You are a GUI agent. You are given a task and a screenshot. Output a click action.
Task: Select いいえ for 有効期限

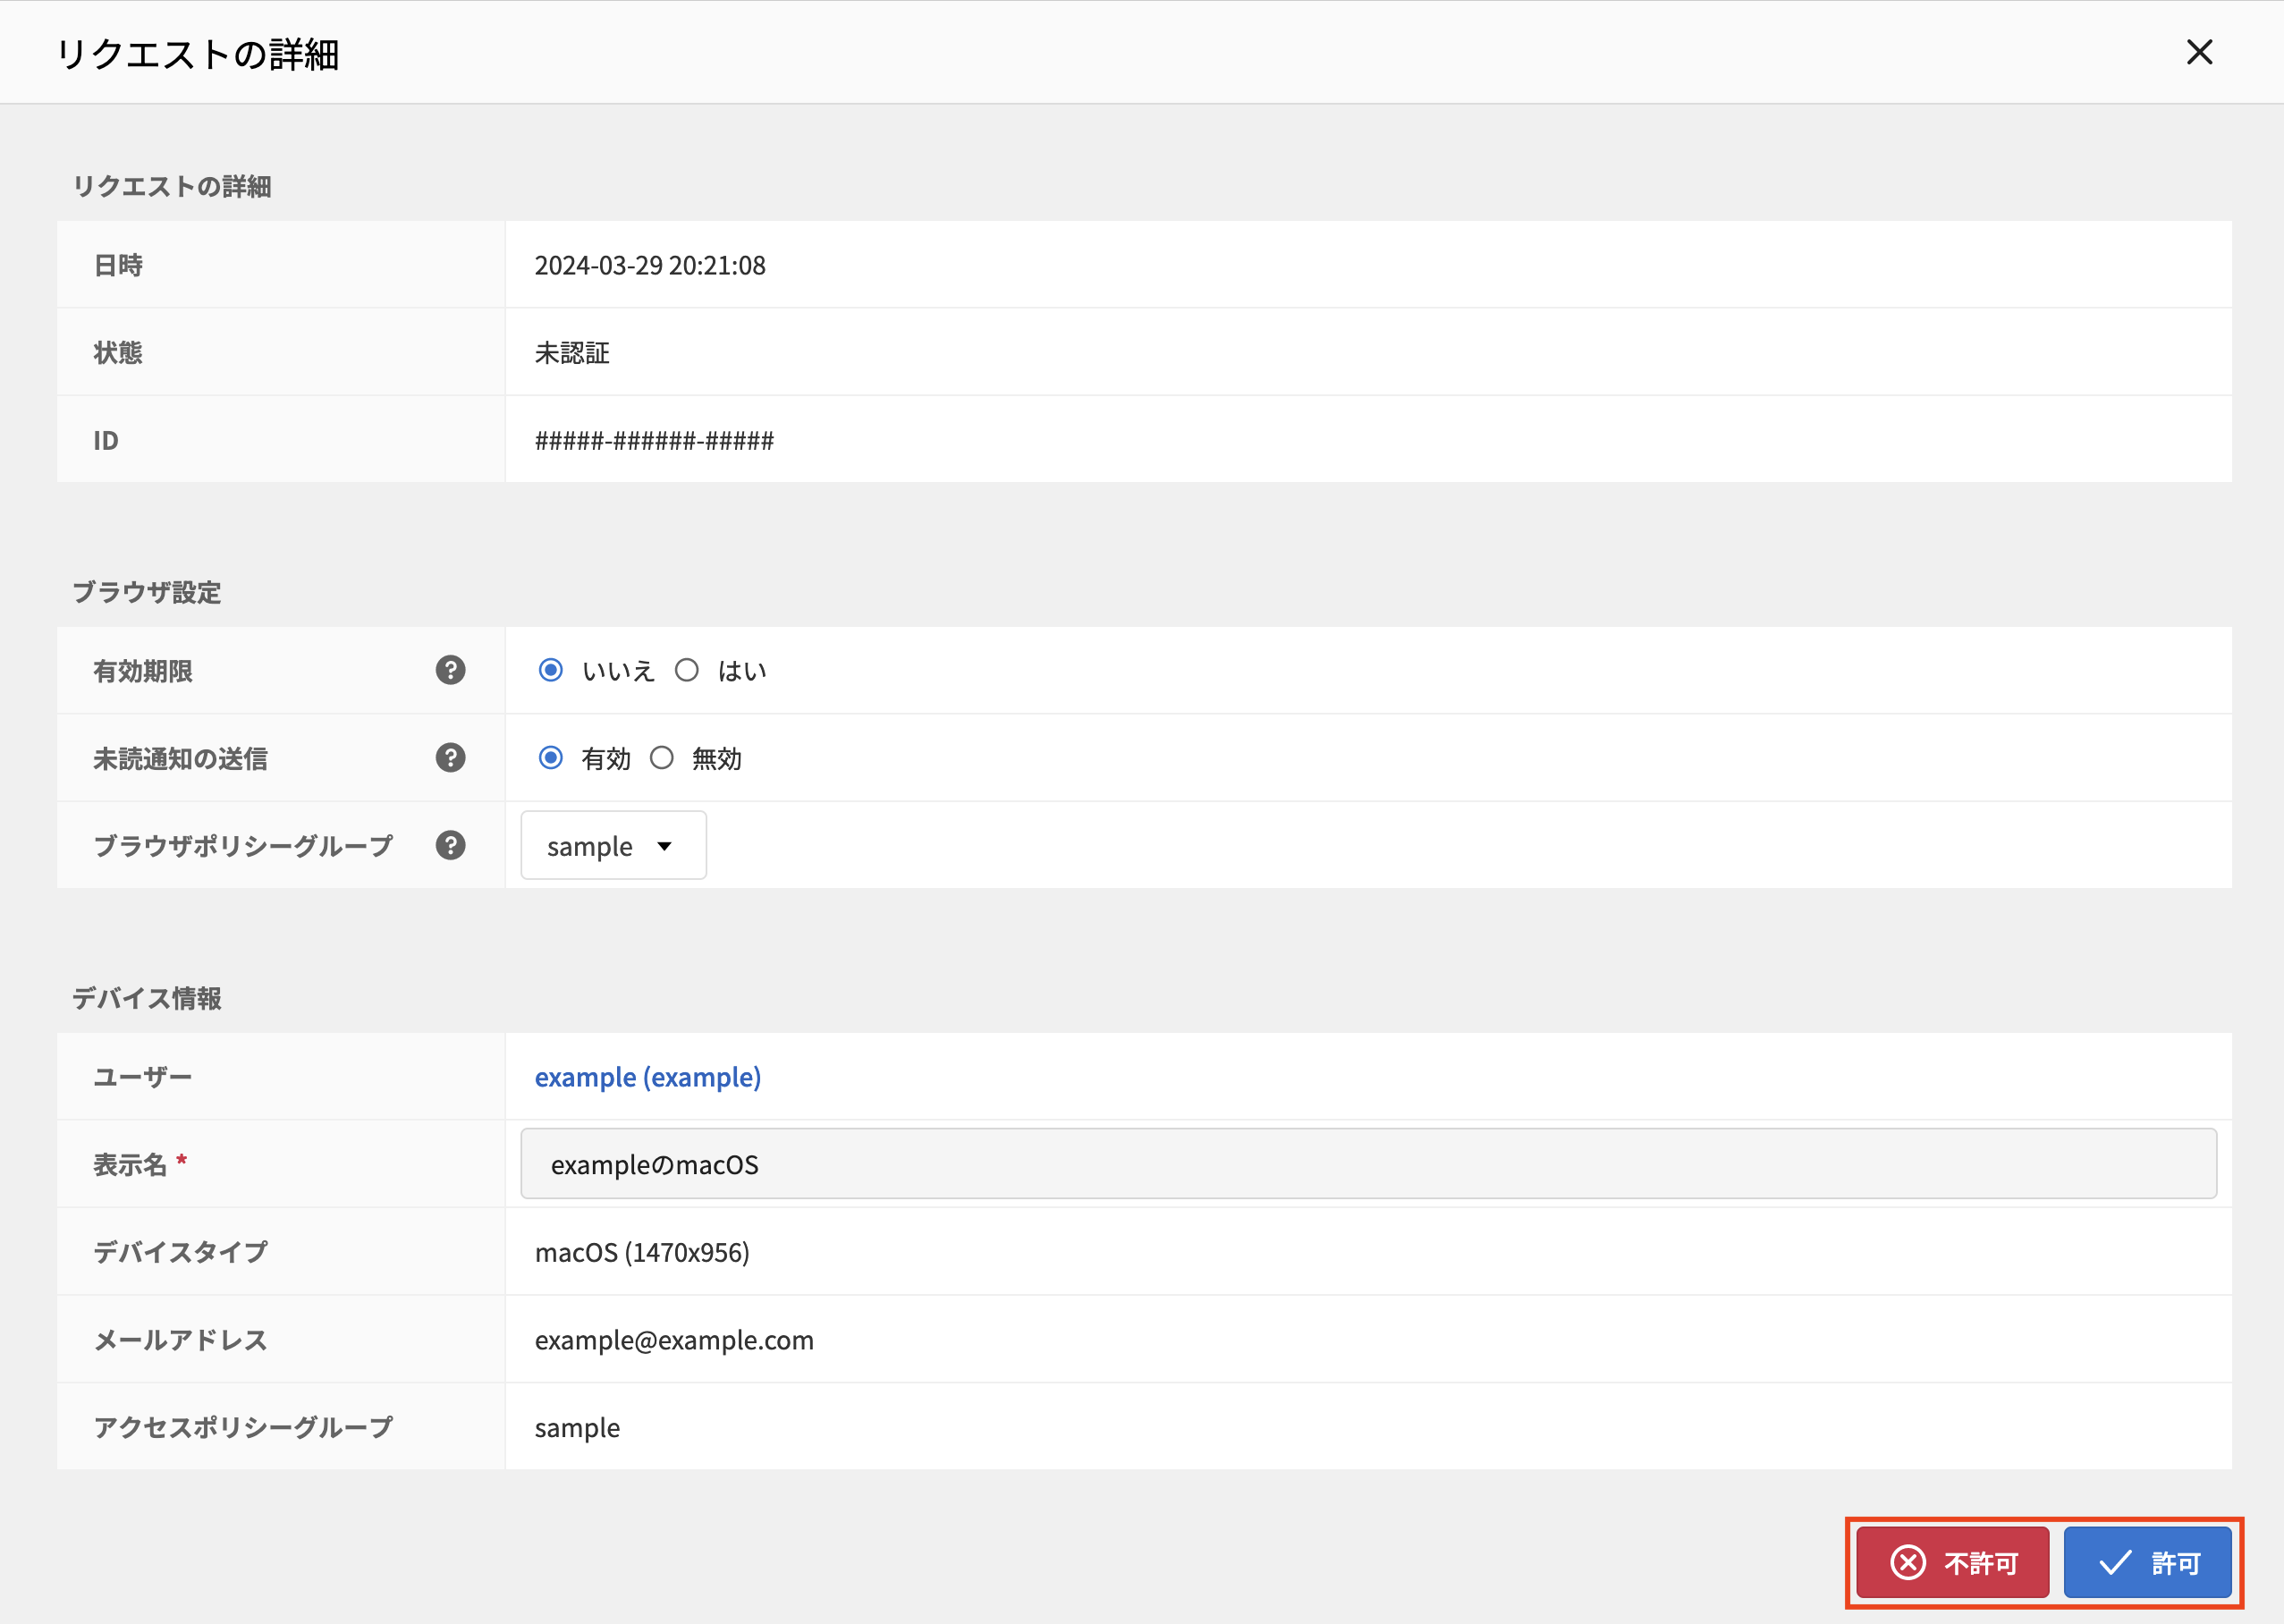coord(550,670)
